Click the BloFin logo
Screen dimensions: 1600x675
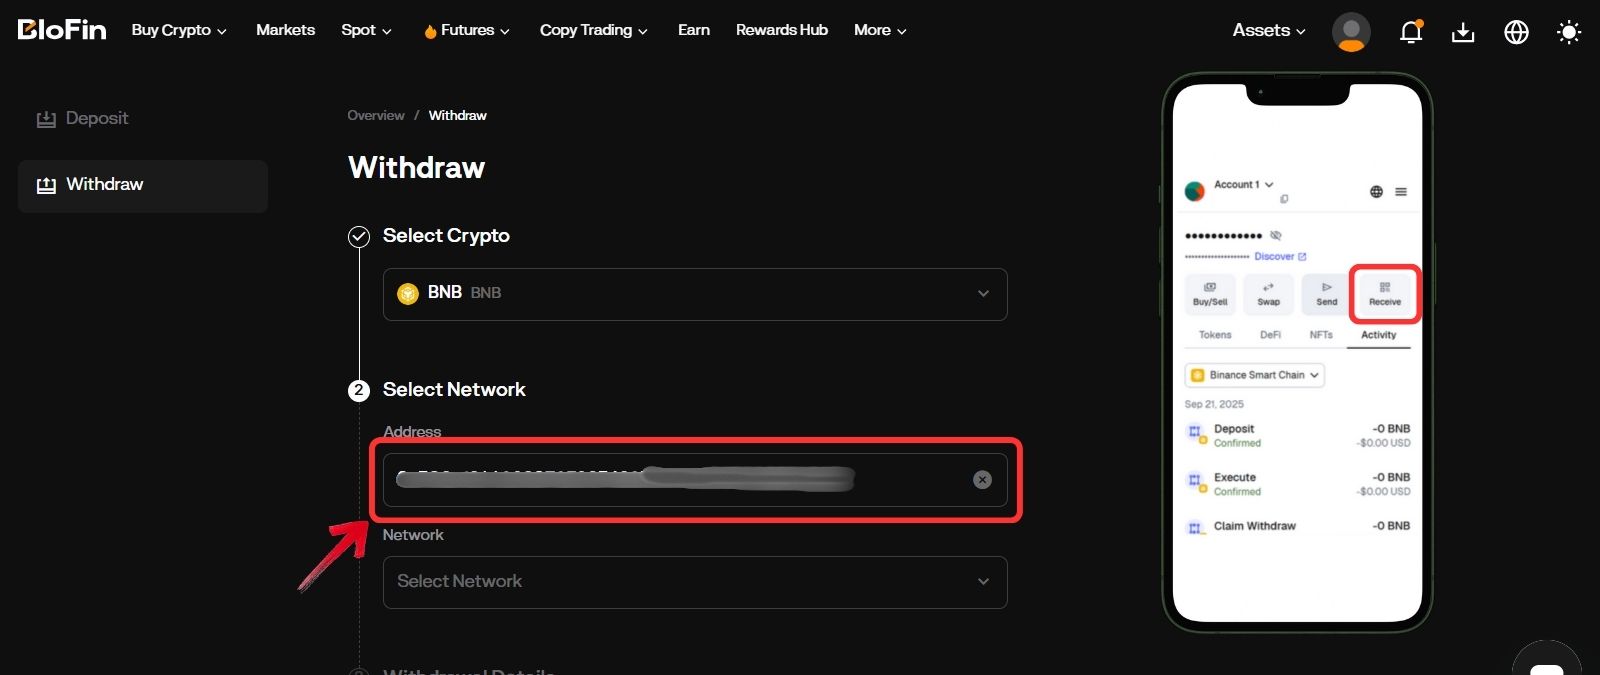62,30
